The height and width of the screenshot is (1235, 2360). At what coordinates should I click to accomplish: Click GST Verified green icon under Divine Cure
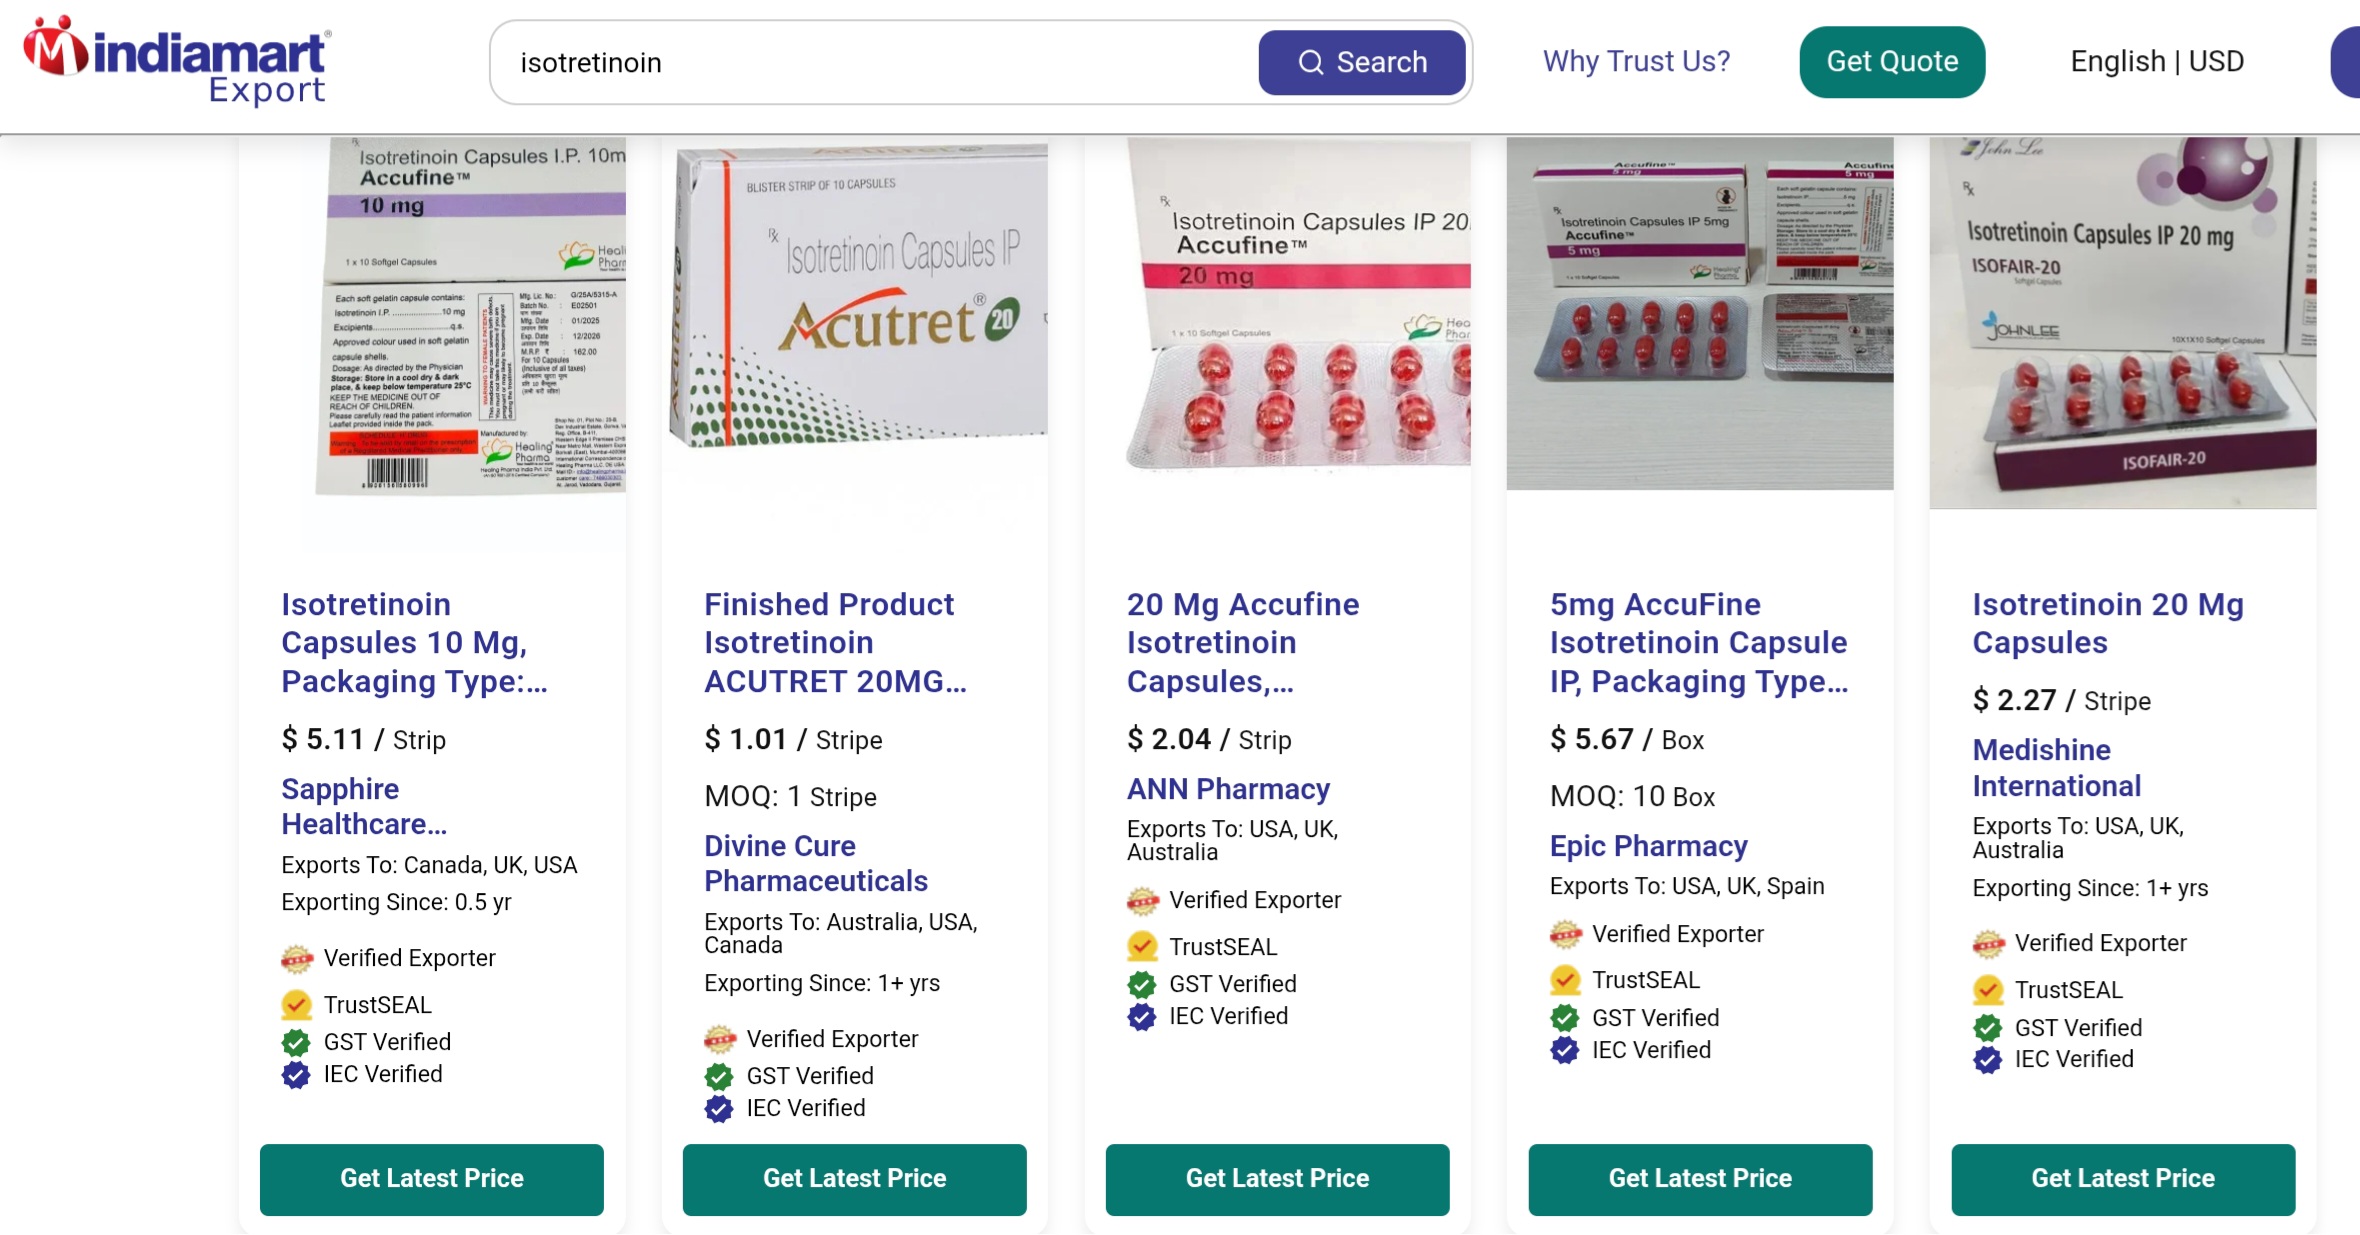click(719, 1077)
